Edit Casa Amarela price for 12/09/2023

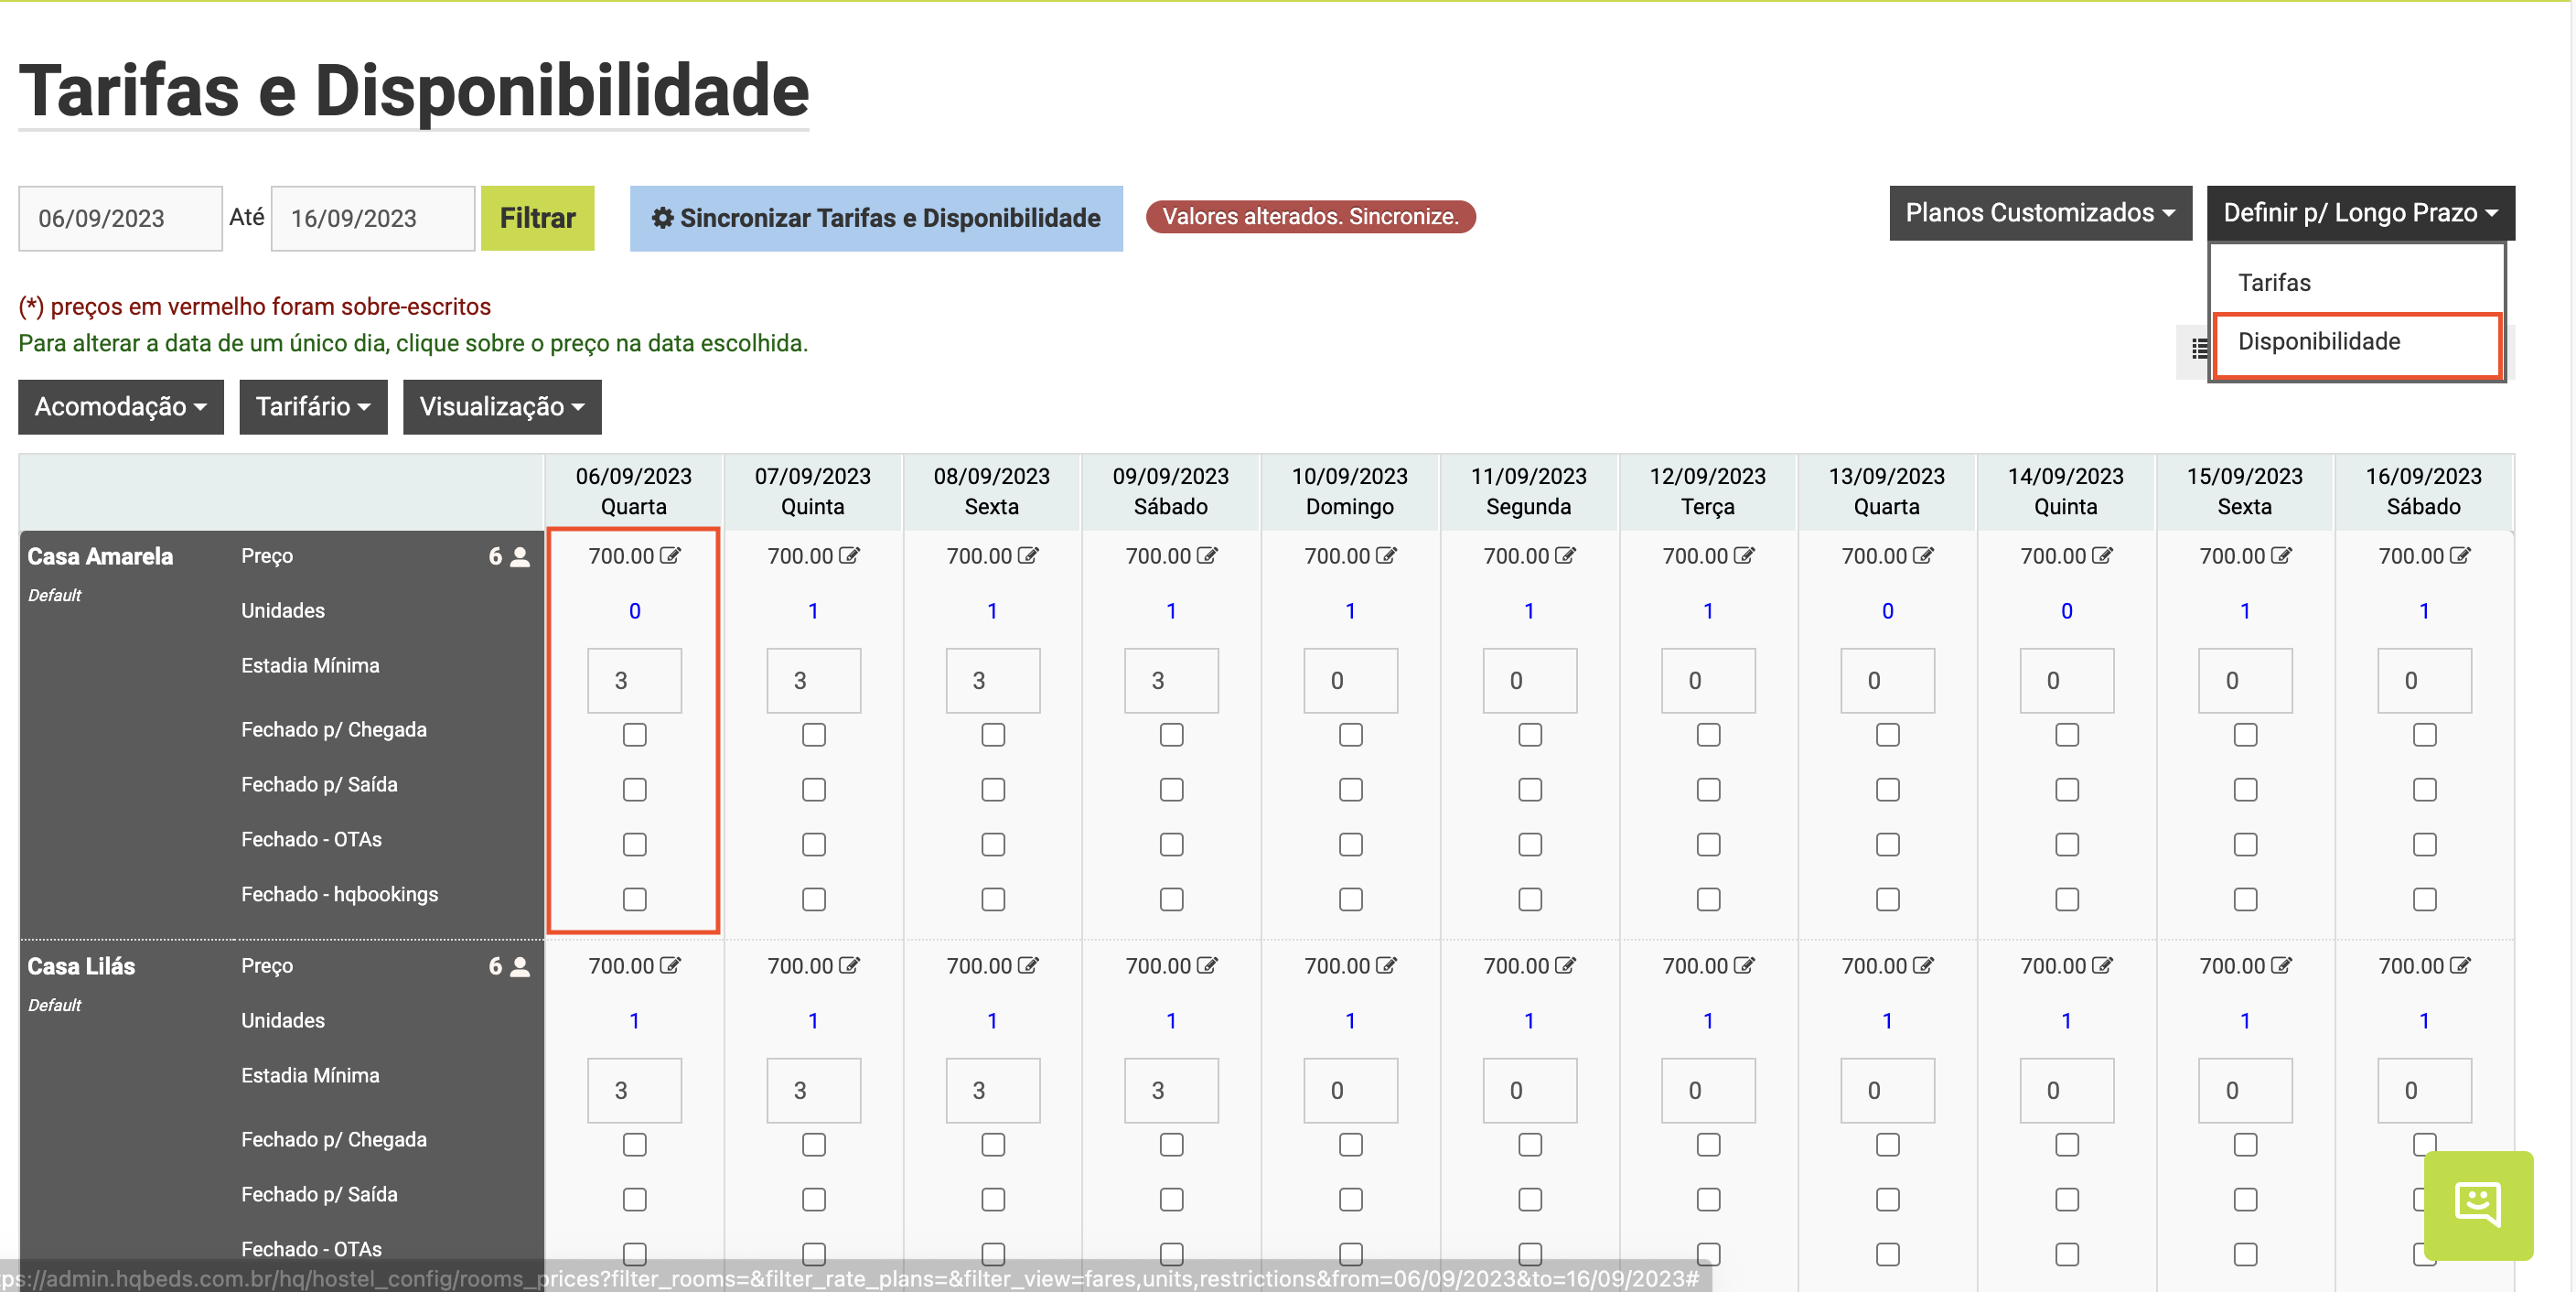1744,555
